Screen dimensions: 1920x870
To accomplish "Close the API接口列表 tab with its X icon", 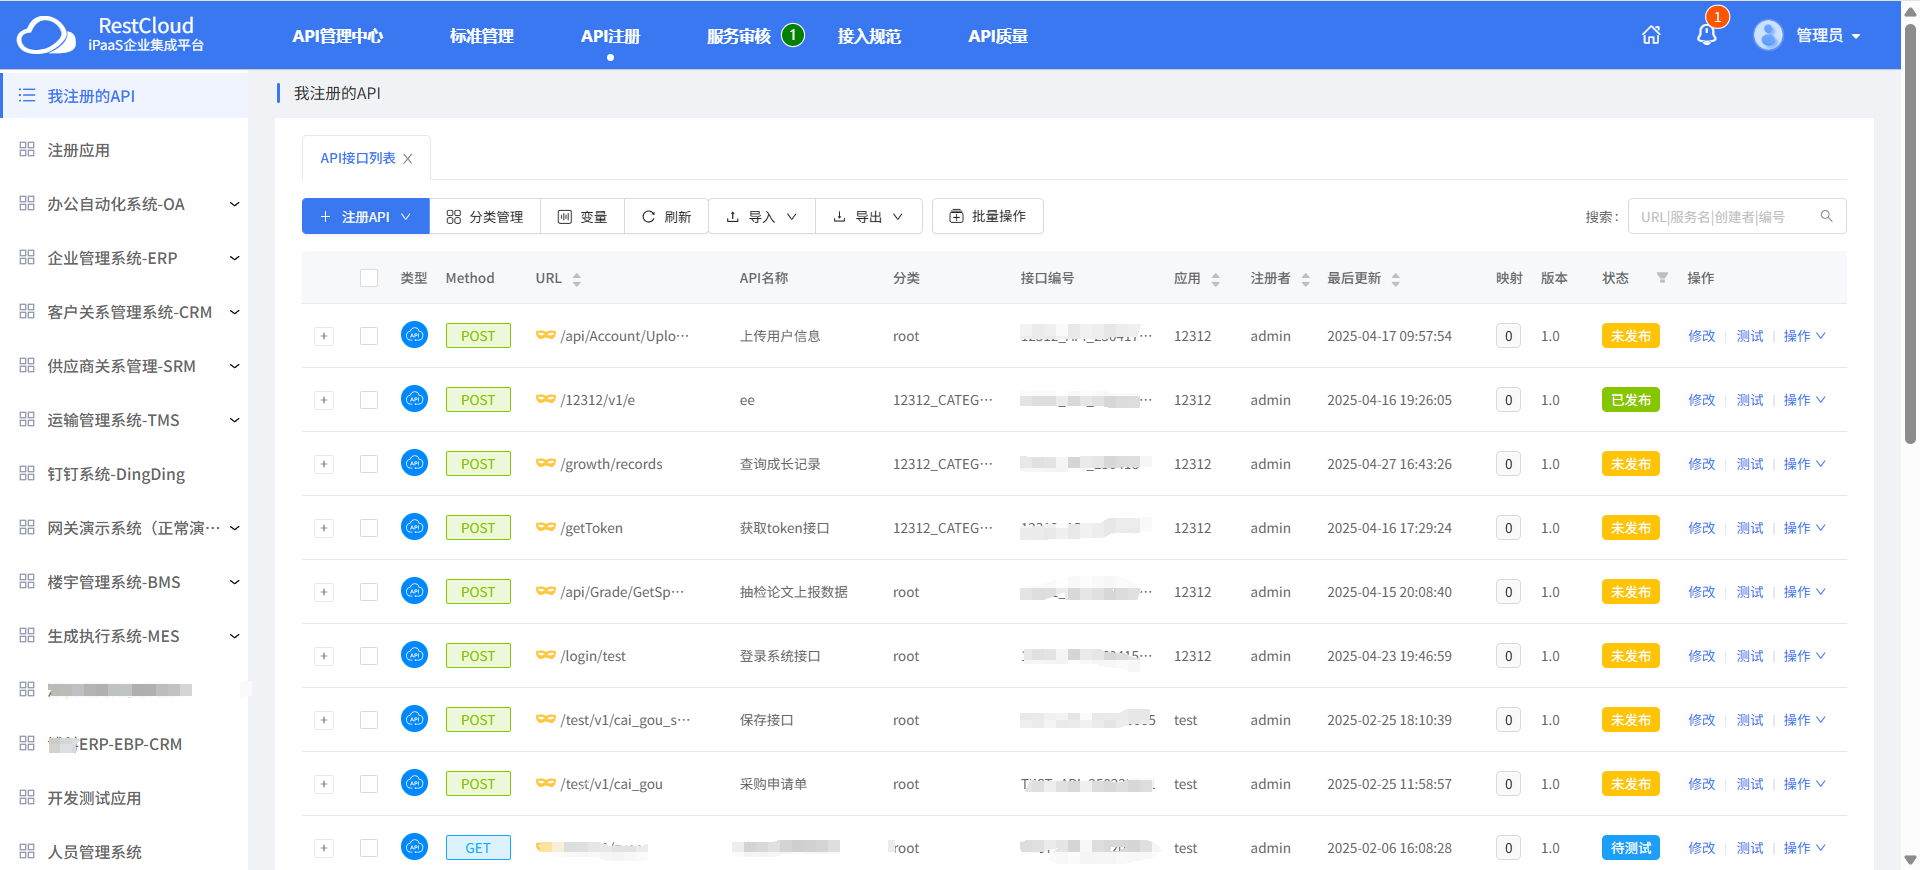I will tap(408, 159).
